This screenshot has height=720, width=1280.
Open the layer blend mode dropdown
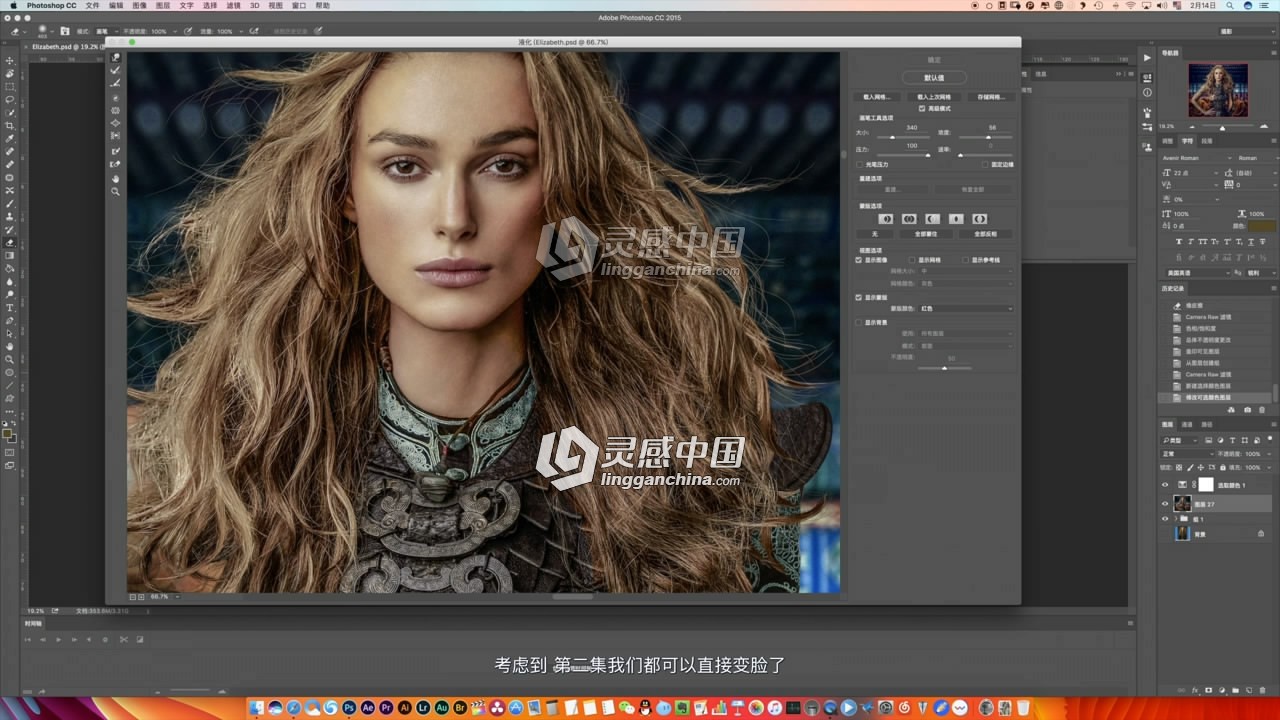pos(1186,454)
